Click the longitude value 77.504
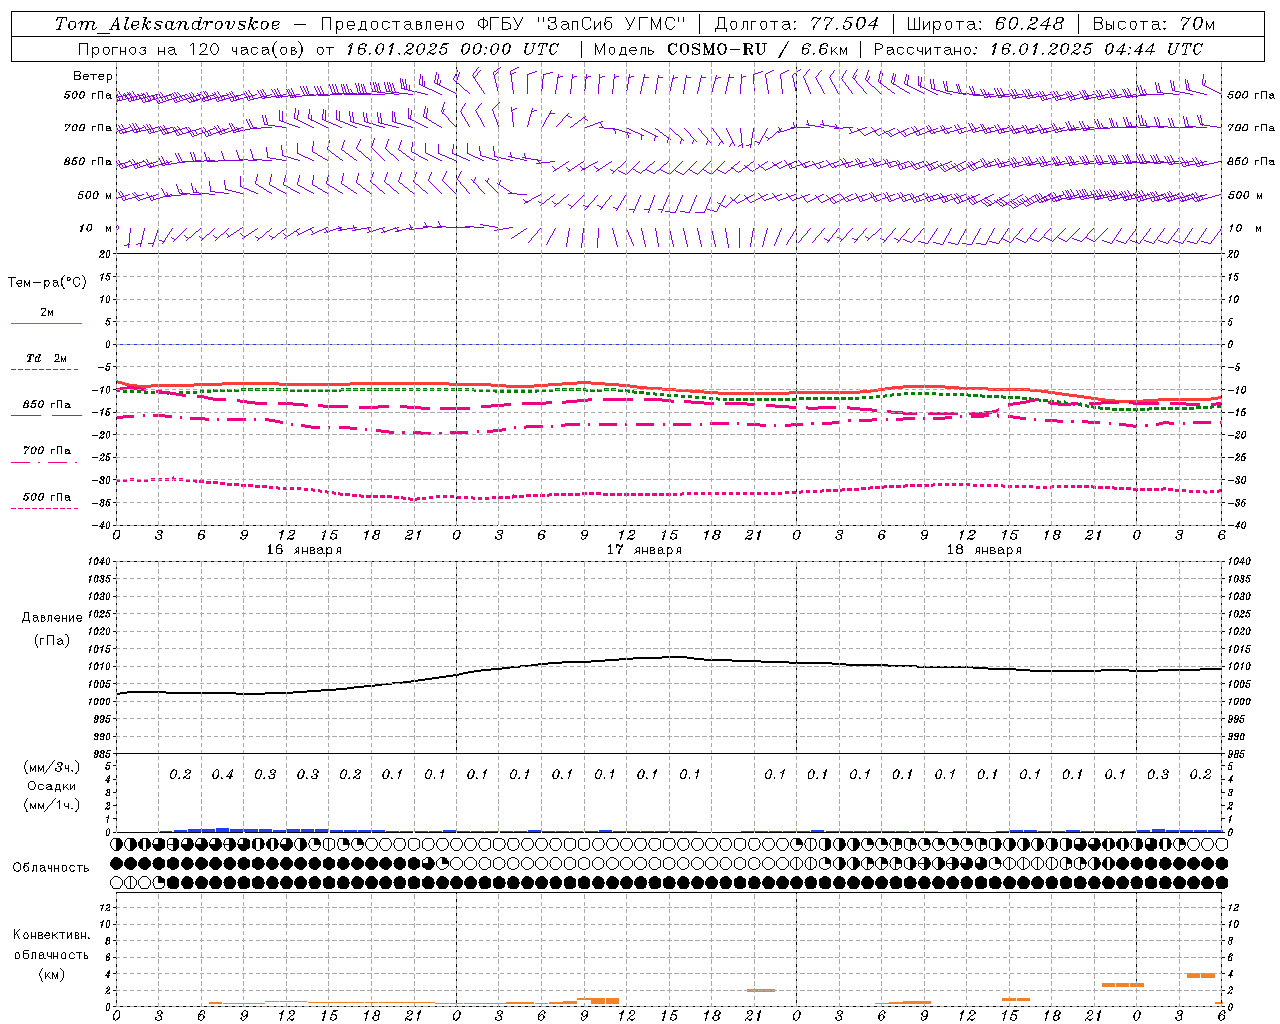Viewport: 1280px width, 1024px height. (x=844, y=24)
